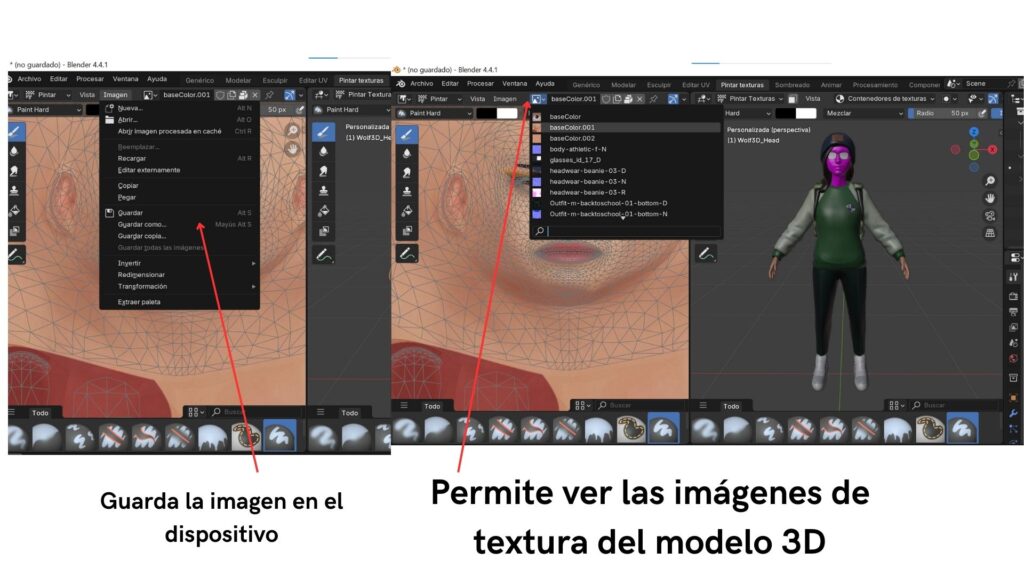
Task: Open Pintar mode dropdown in right screenshot
Action: click(x=439, y=99)
